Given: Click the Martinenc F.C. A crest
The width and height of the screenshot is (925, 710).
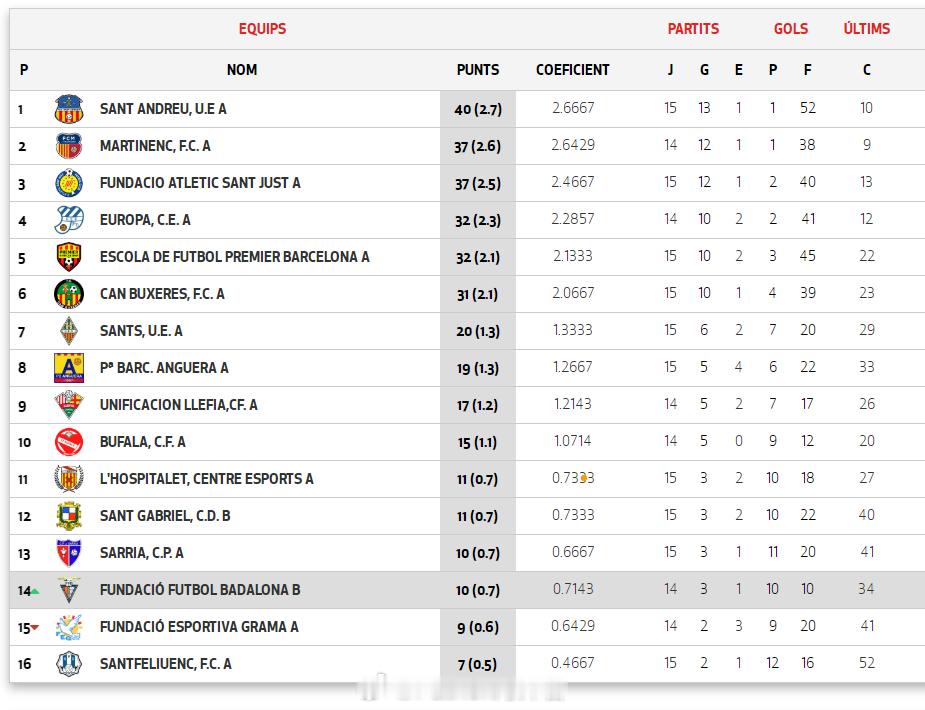Looking at the screenshot, I should point(69,146).
